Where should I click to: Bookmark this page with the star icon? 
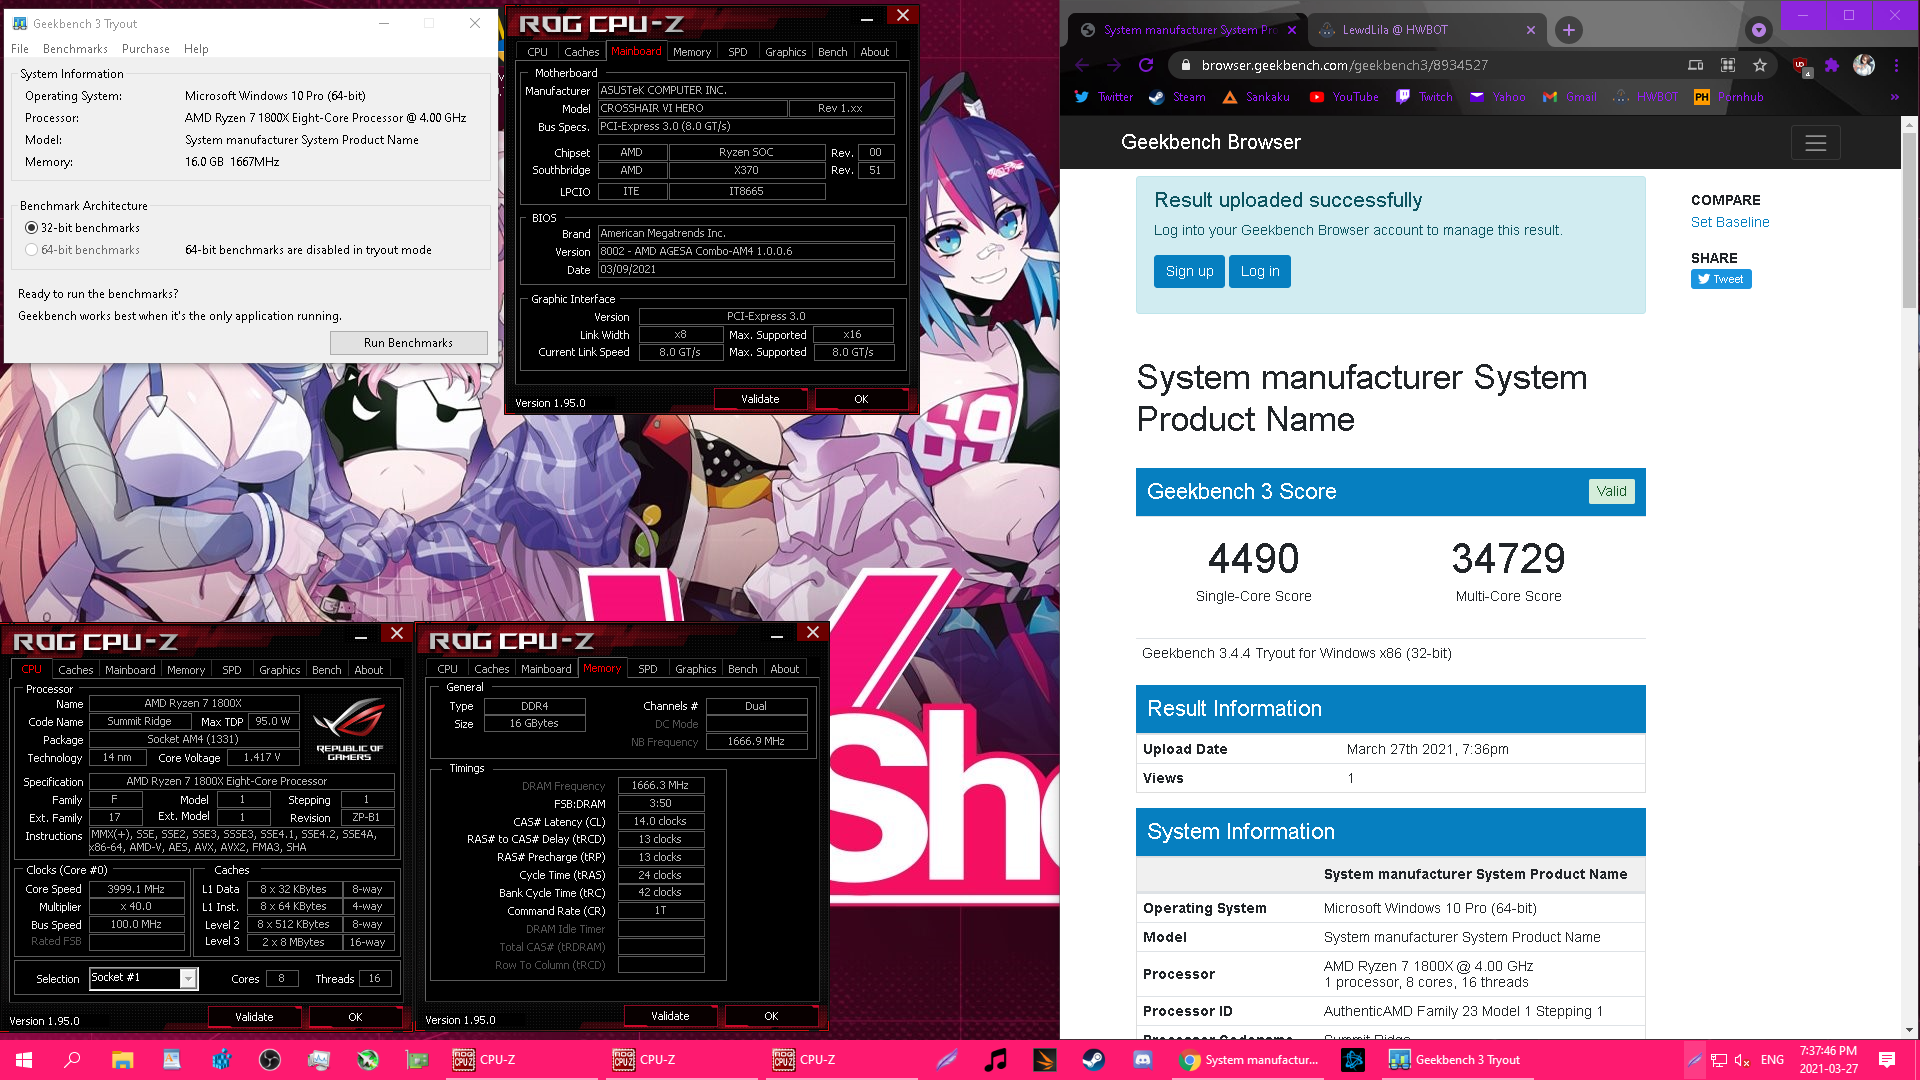click(x=1760, y=65)
